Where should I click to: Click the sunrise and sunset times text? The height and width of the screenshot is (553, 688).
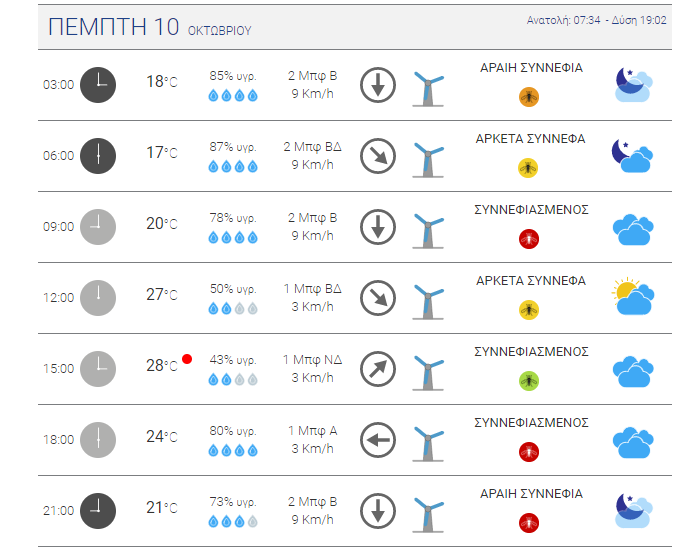(596, 20)
